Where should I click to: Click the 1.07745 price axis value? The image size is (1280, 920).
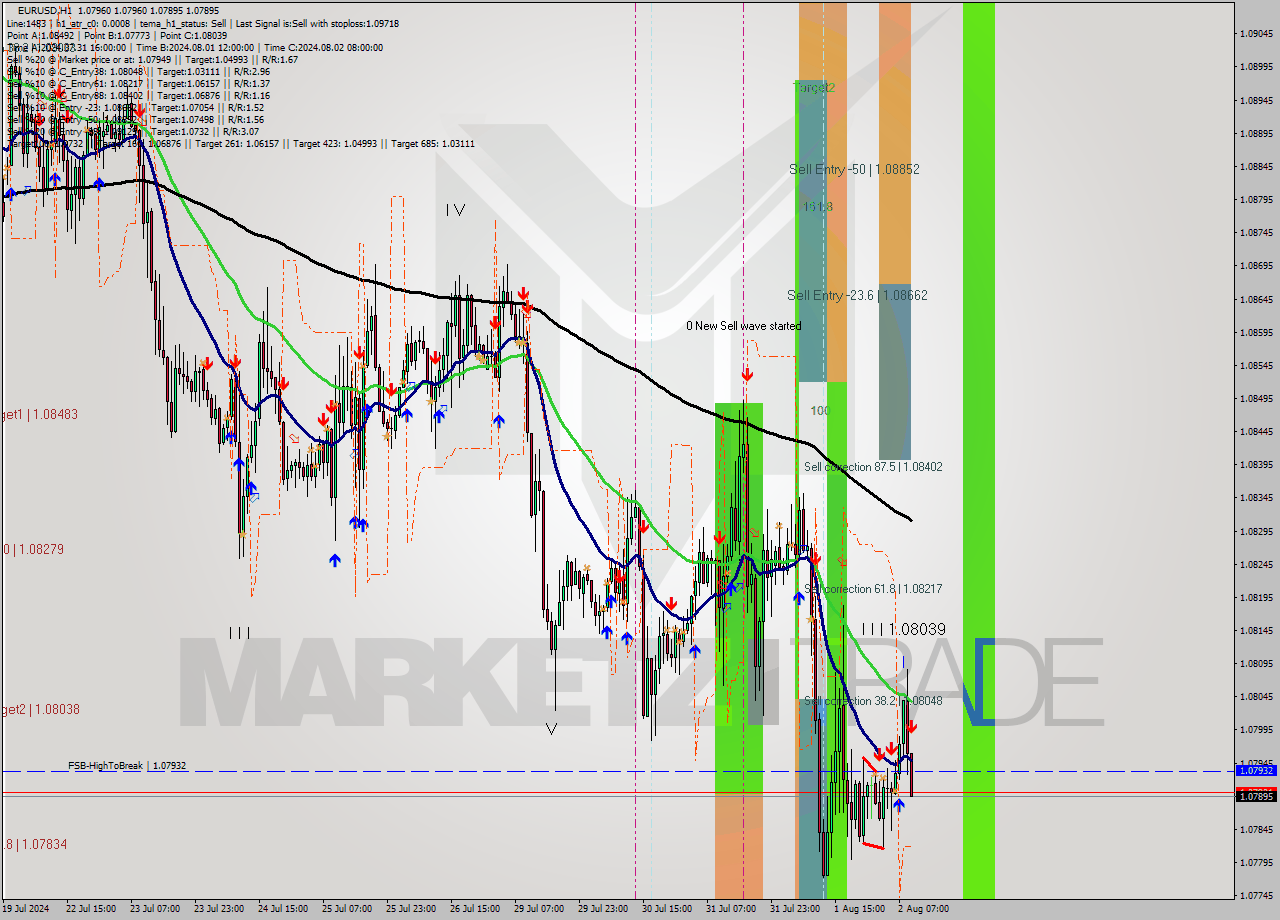point(1256,895)
